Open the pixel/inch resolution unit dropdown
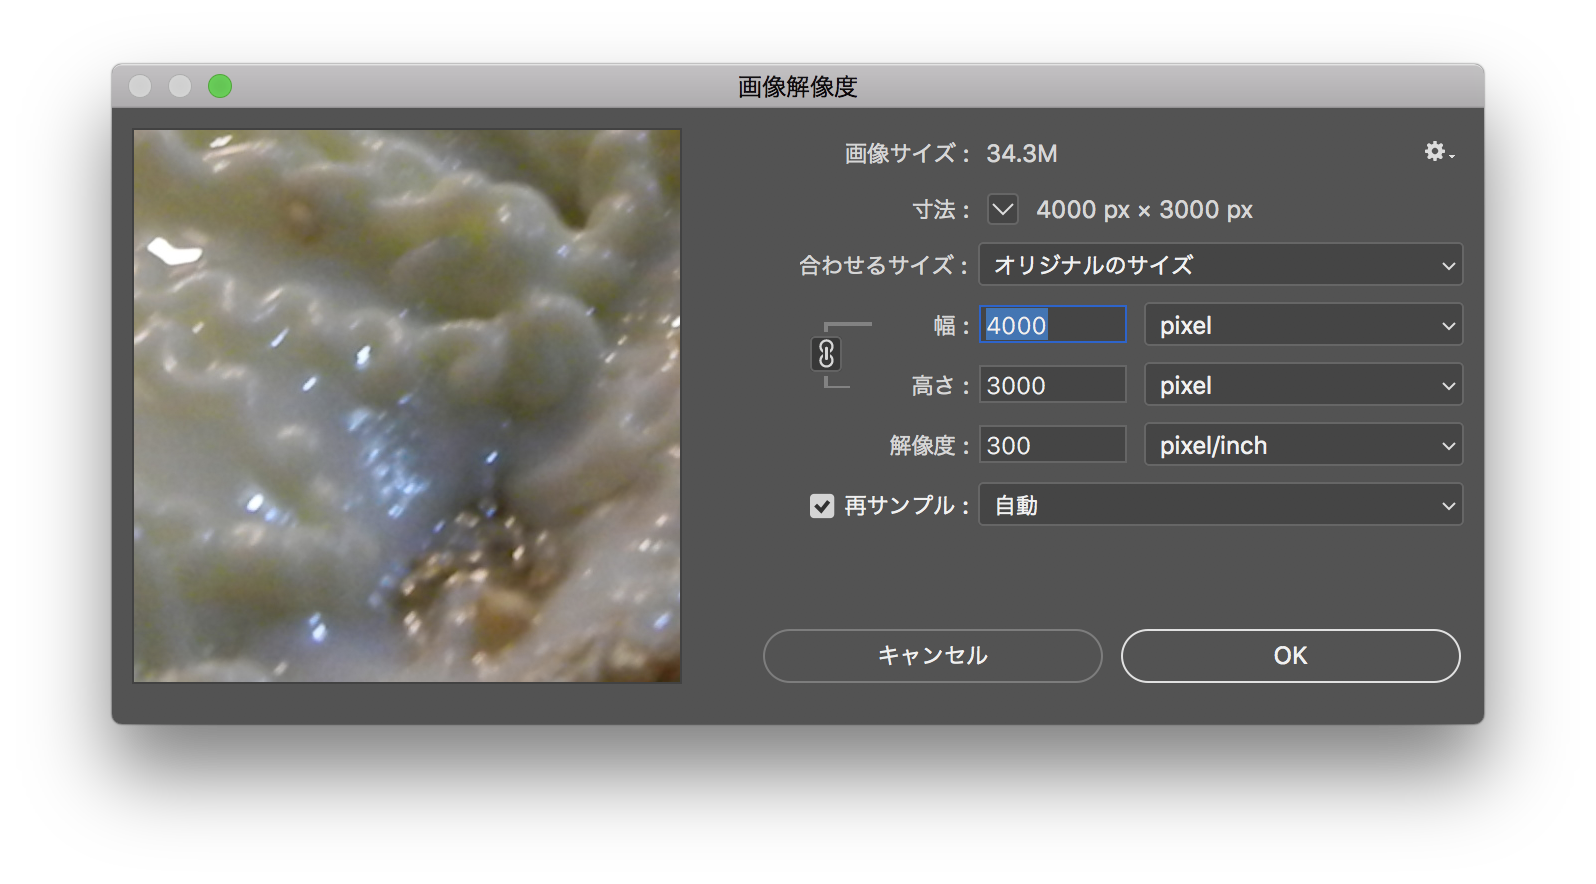 point(1303,445)
